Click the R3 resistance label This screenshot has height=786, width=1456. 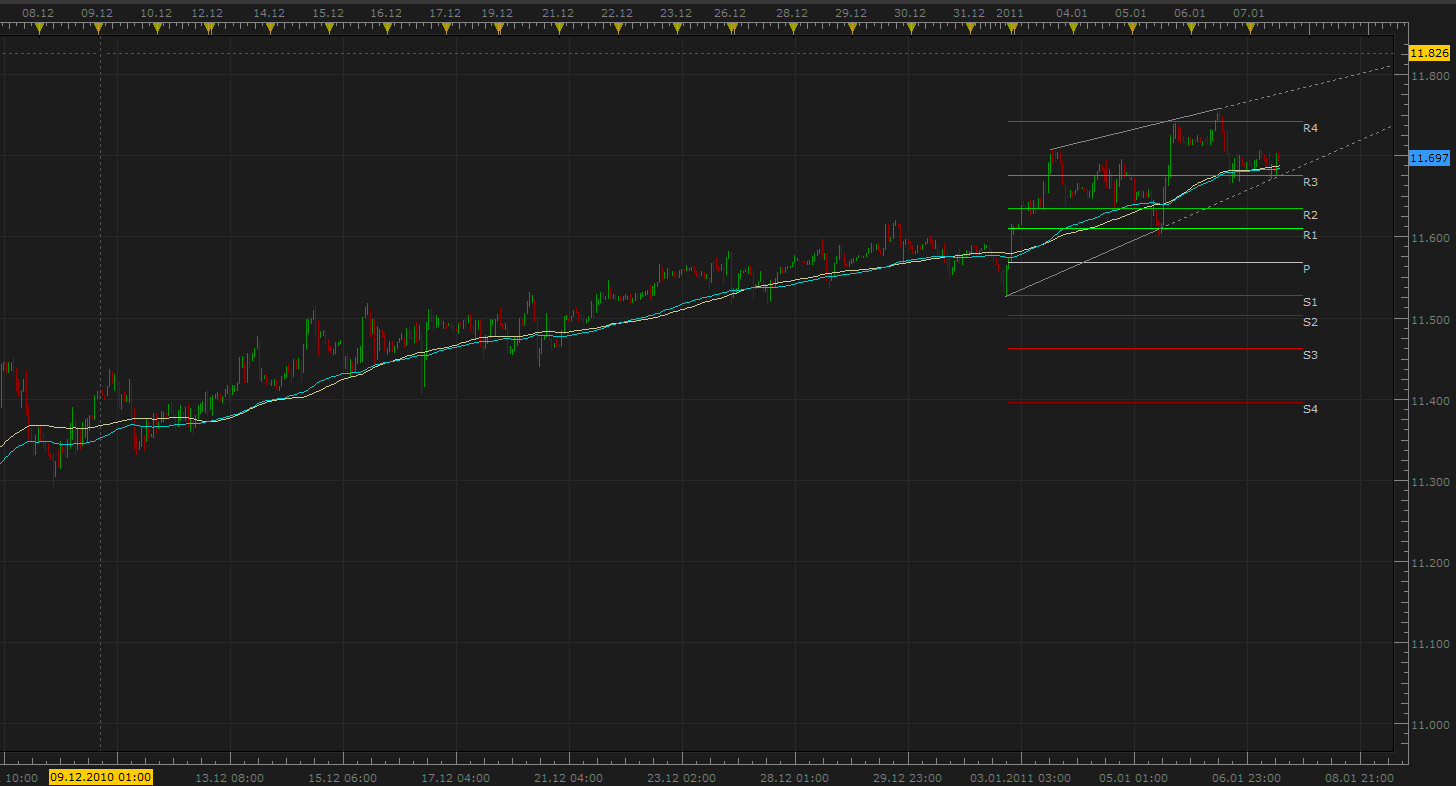[x=1310, y=182]
